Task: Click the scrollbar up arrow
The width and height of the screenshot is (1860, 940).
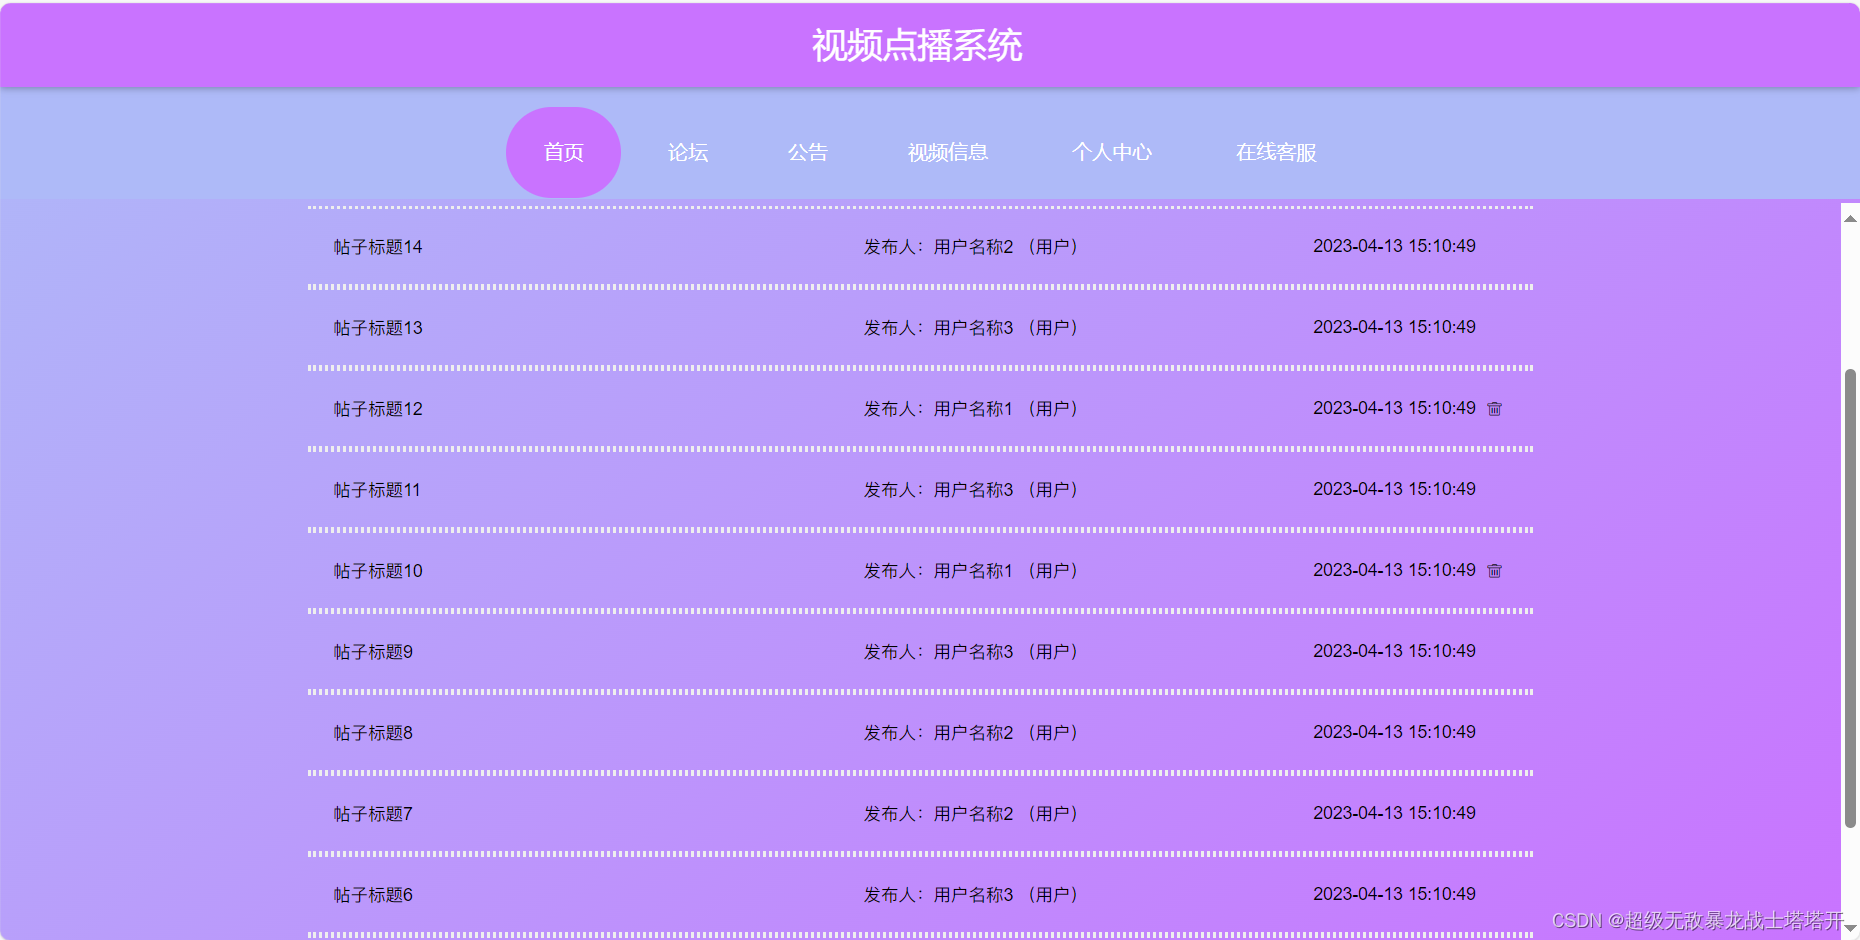Action: tap(1850, 218)
